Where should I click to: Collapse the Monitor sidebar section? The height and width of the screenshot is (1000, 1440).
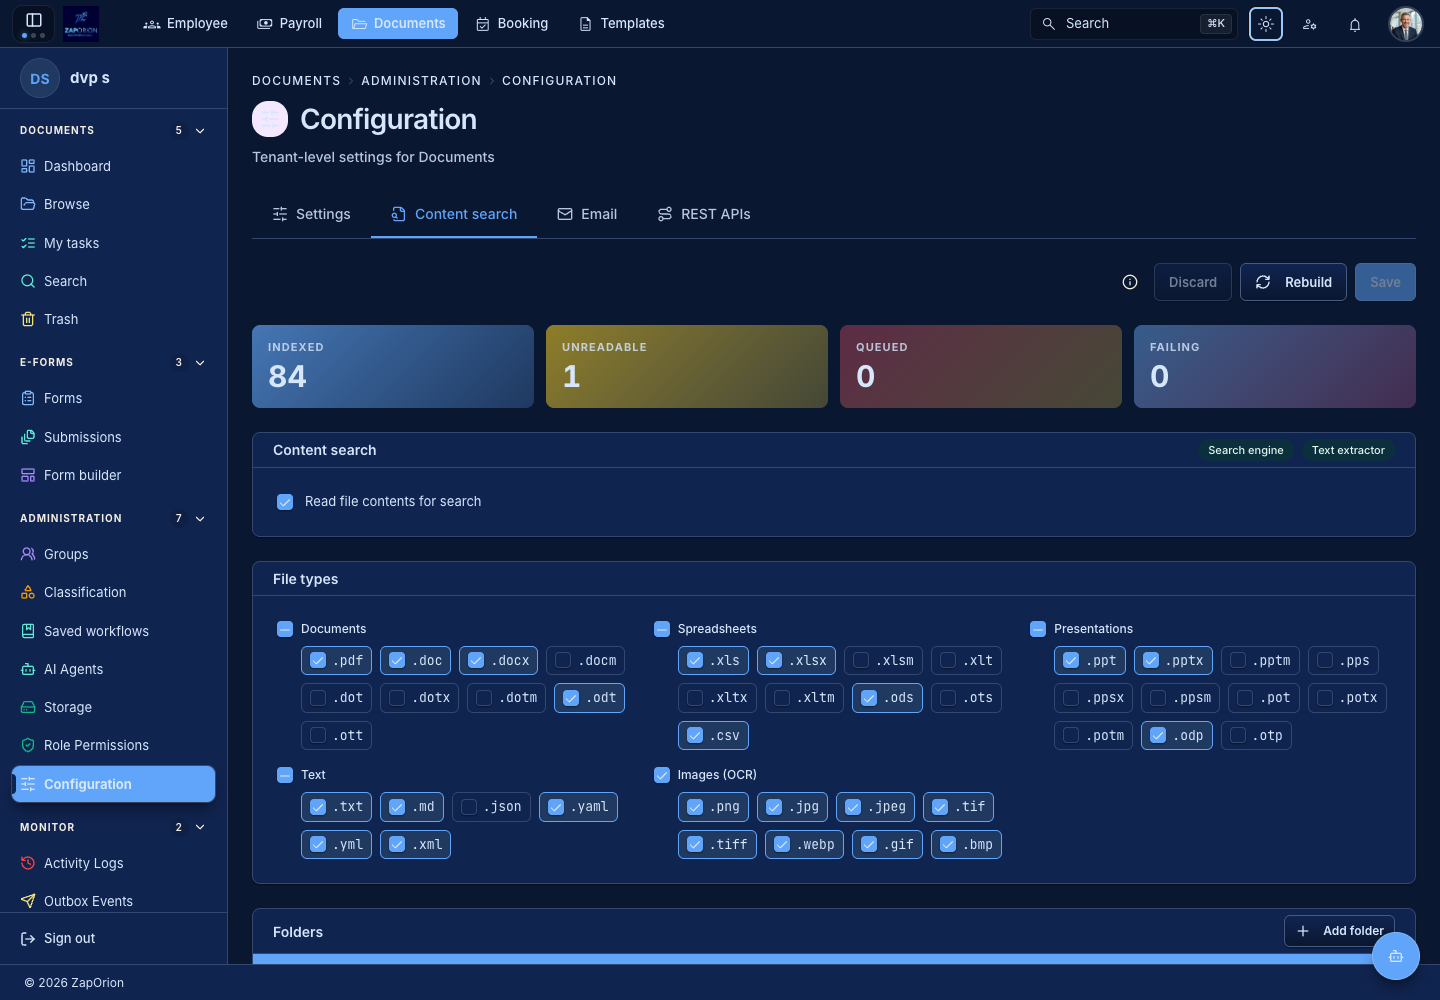click(200, 827)
